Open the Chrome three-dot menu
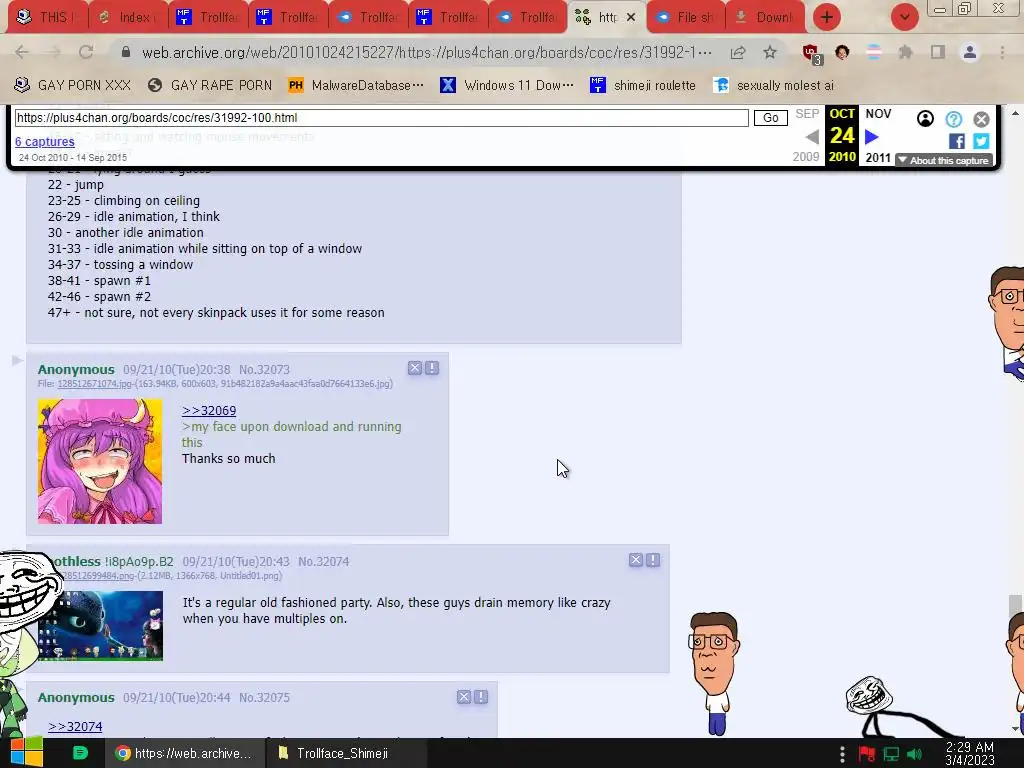The height and width of the screenshot is (768, 1024). coord(1002,52)
